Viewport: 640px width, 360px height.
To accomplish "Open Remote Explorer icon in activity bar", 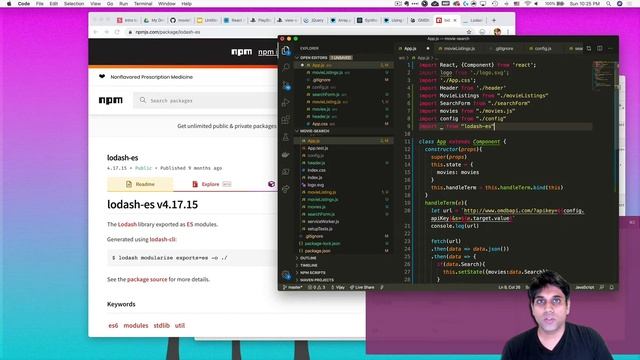I will [286, 172].
